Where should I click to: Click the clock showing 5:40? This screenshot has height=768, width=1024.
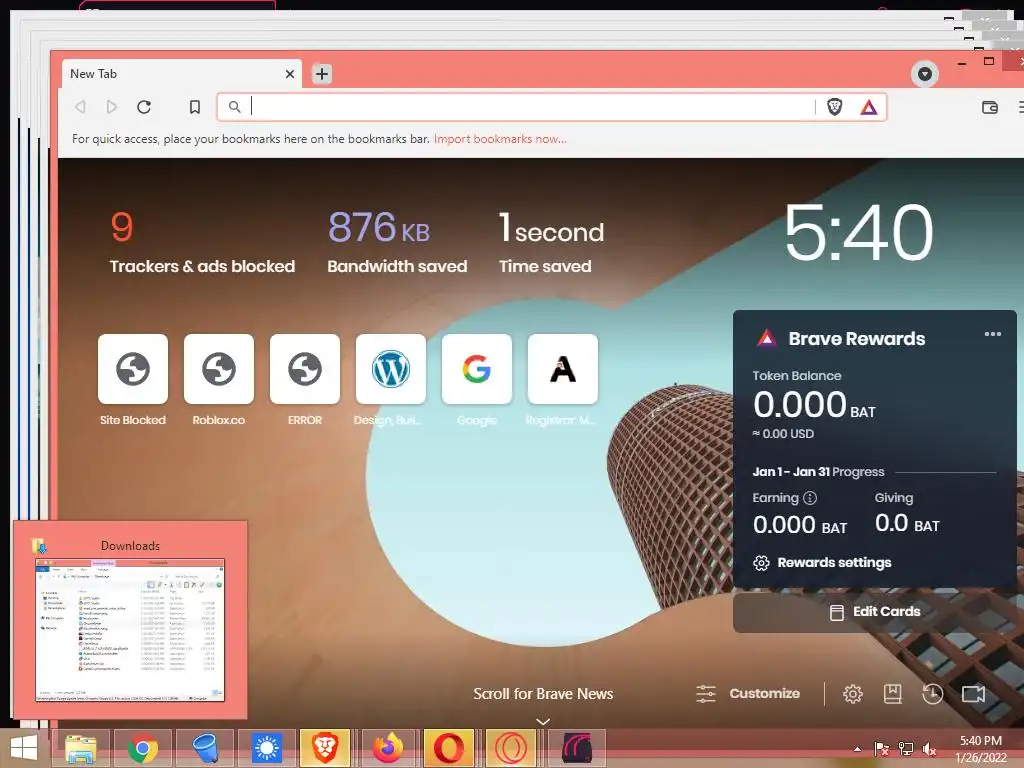859,232
